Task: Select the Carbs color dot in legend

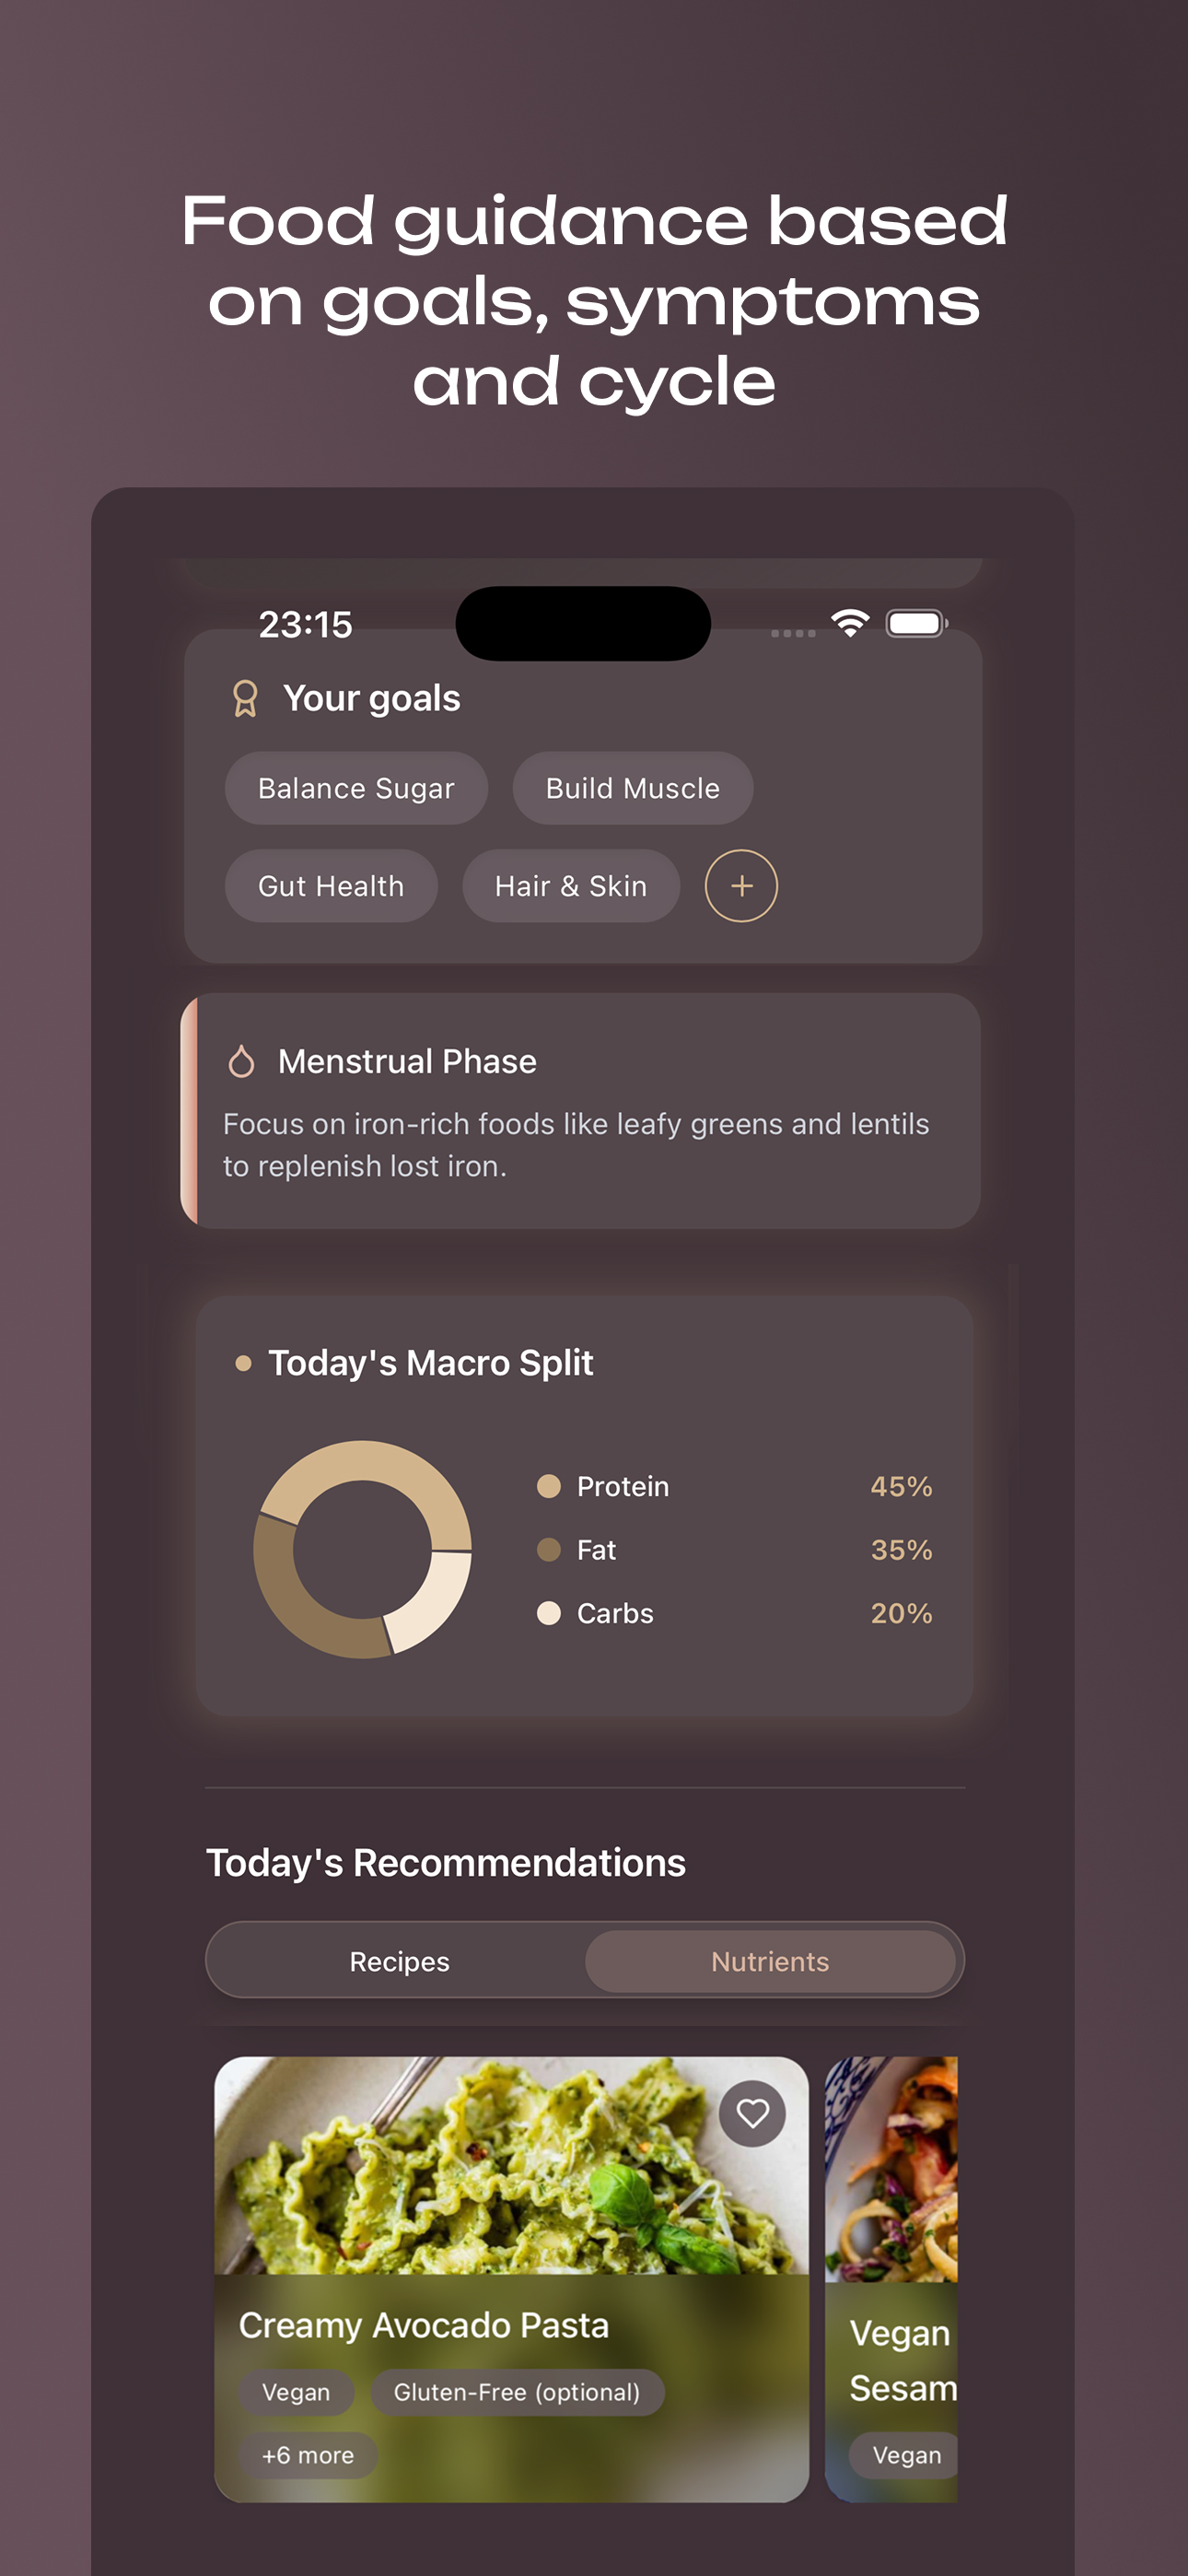Action: click(548, 1613)
